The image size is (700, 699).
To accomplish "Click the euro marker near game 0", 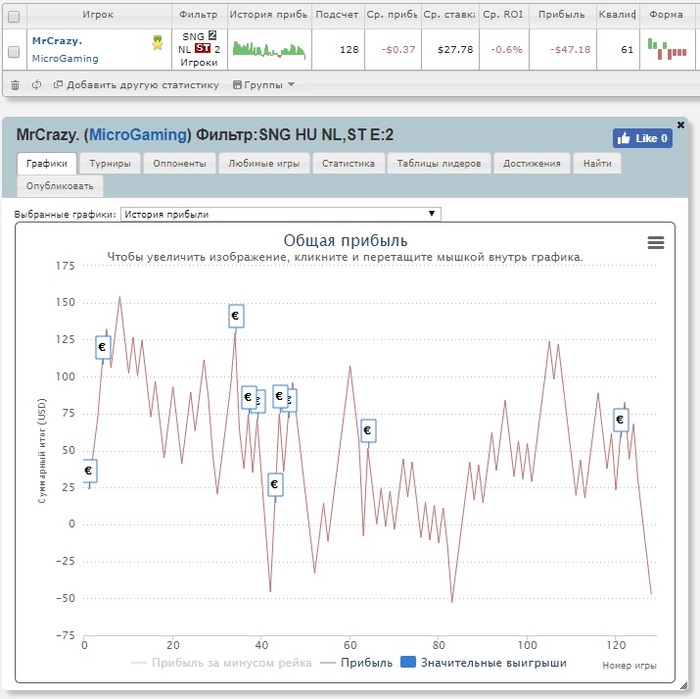I will (x=89, y=471).
